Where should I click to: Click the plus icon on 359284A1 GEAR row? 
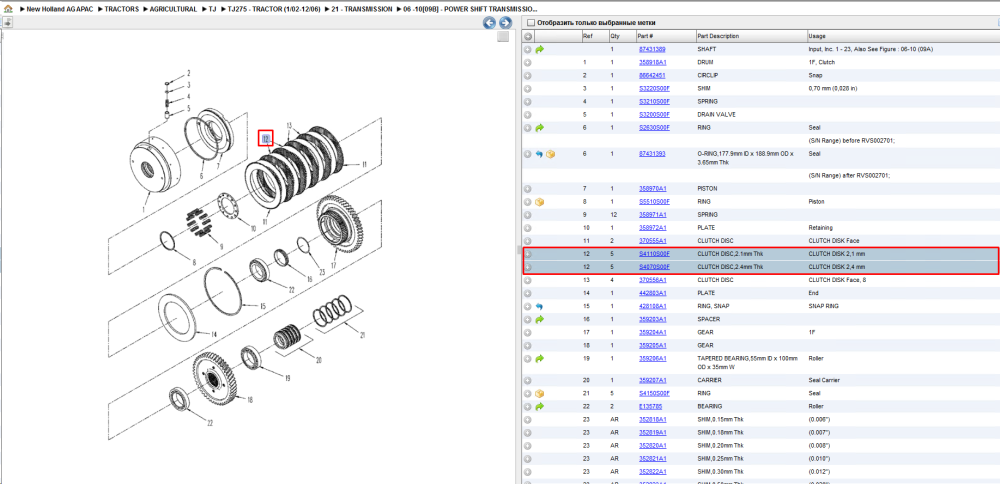click(x=528, y=332)
